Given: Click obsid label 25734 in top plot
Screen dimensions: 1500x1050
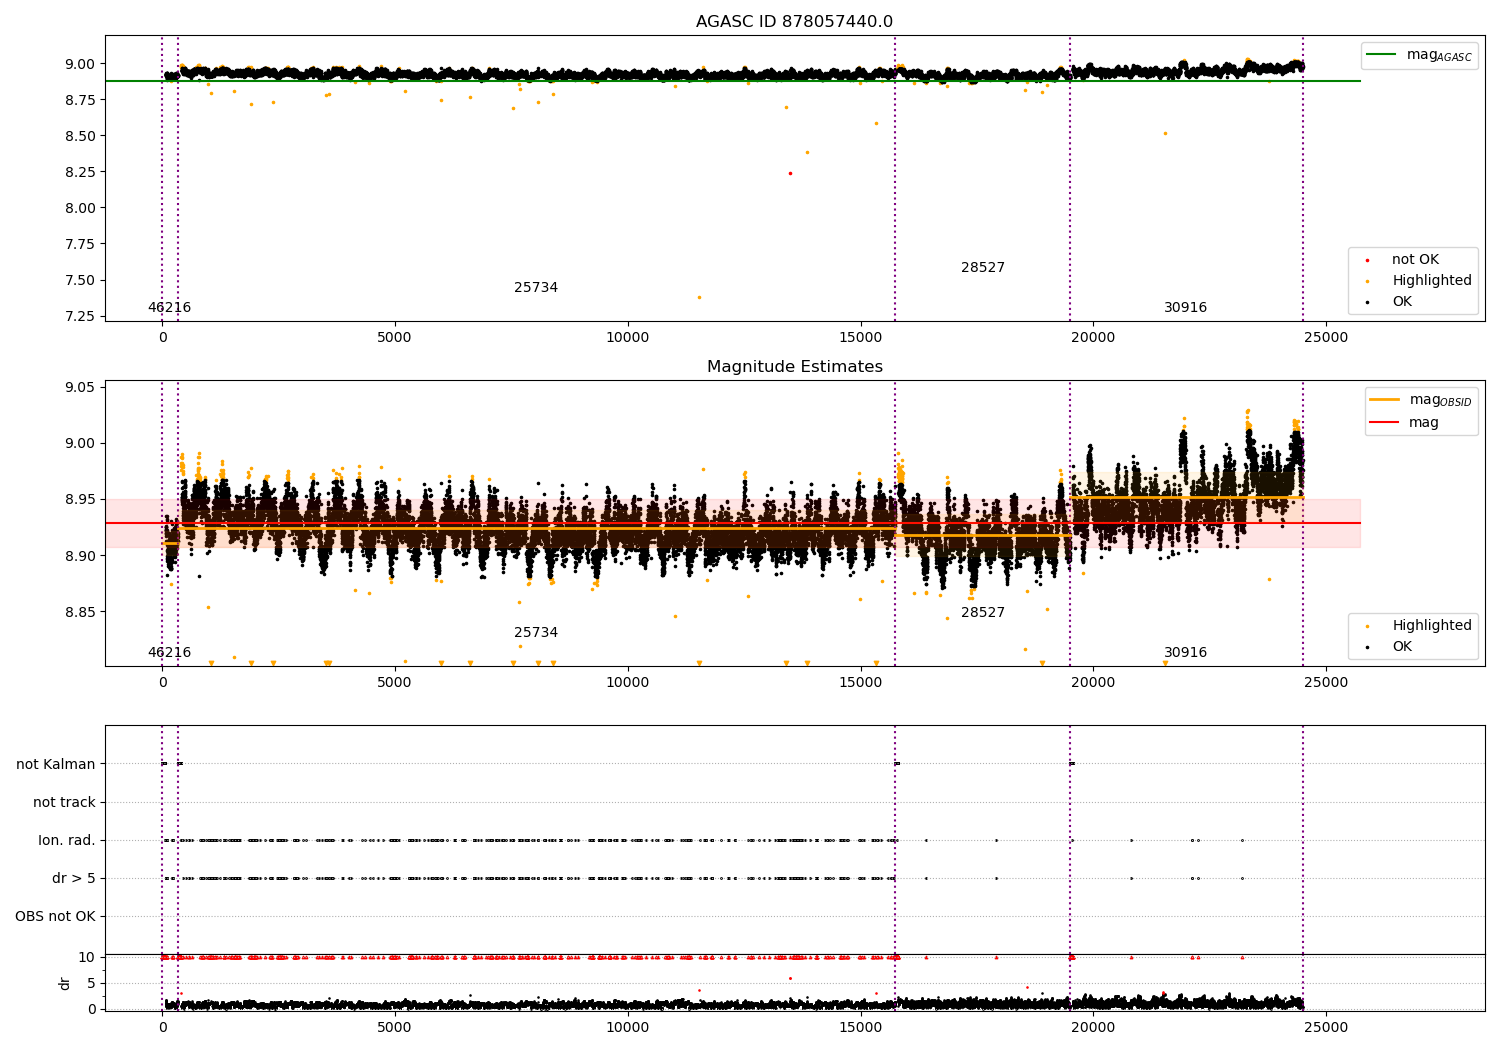Looking at the screenshot, I should [536, 288].
